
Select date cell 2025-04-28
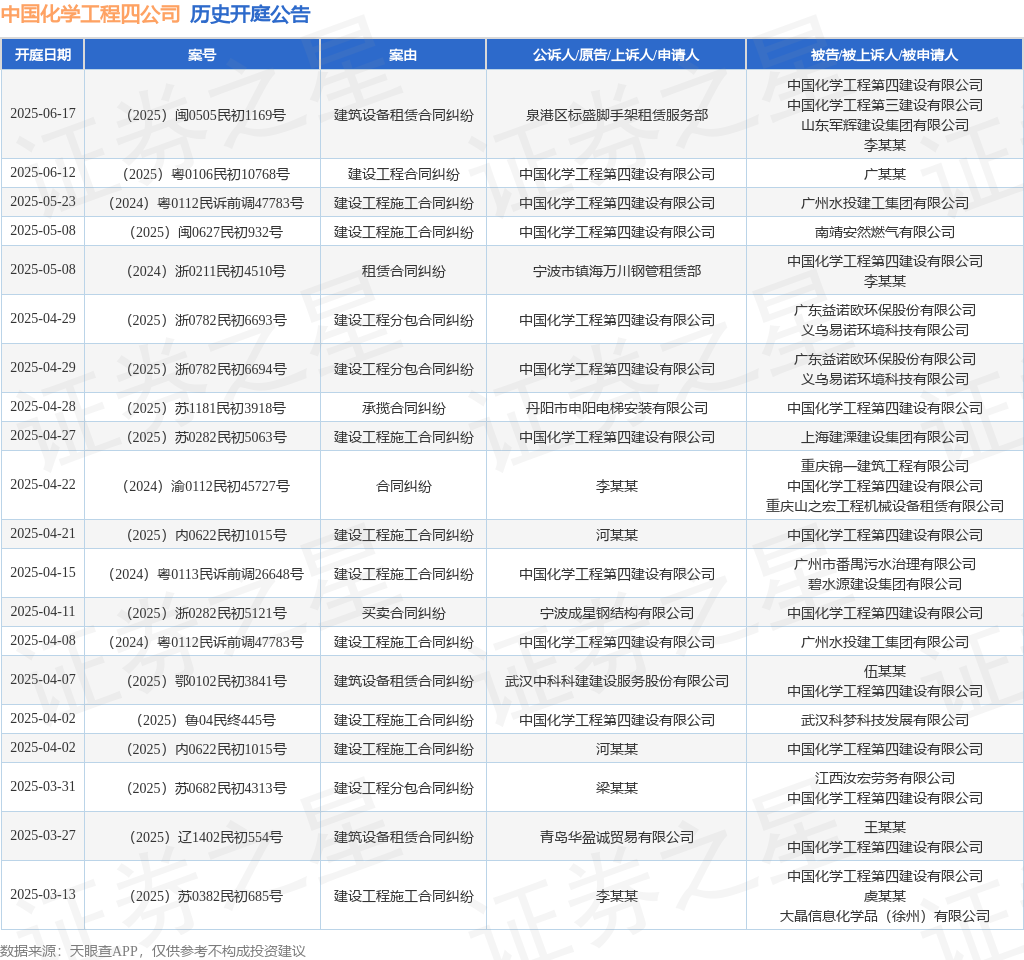[42, 406]
